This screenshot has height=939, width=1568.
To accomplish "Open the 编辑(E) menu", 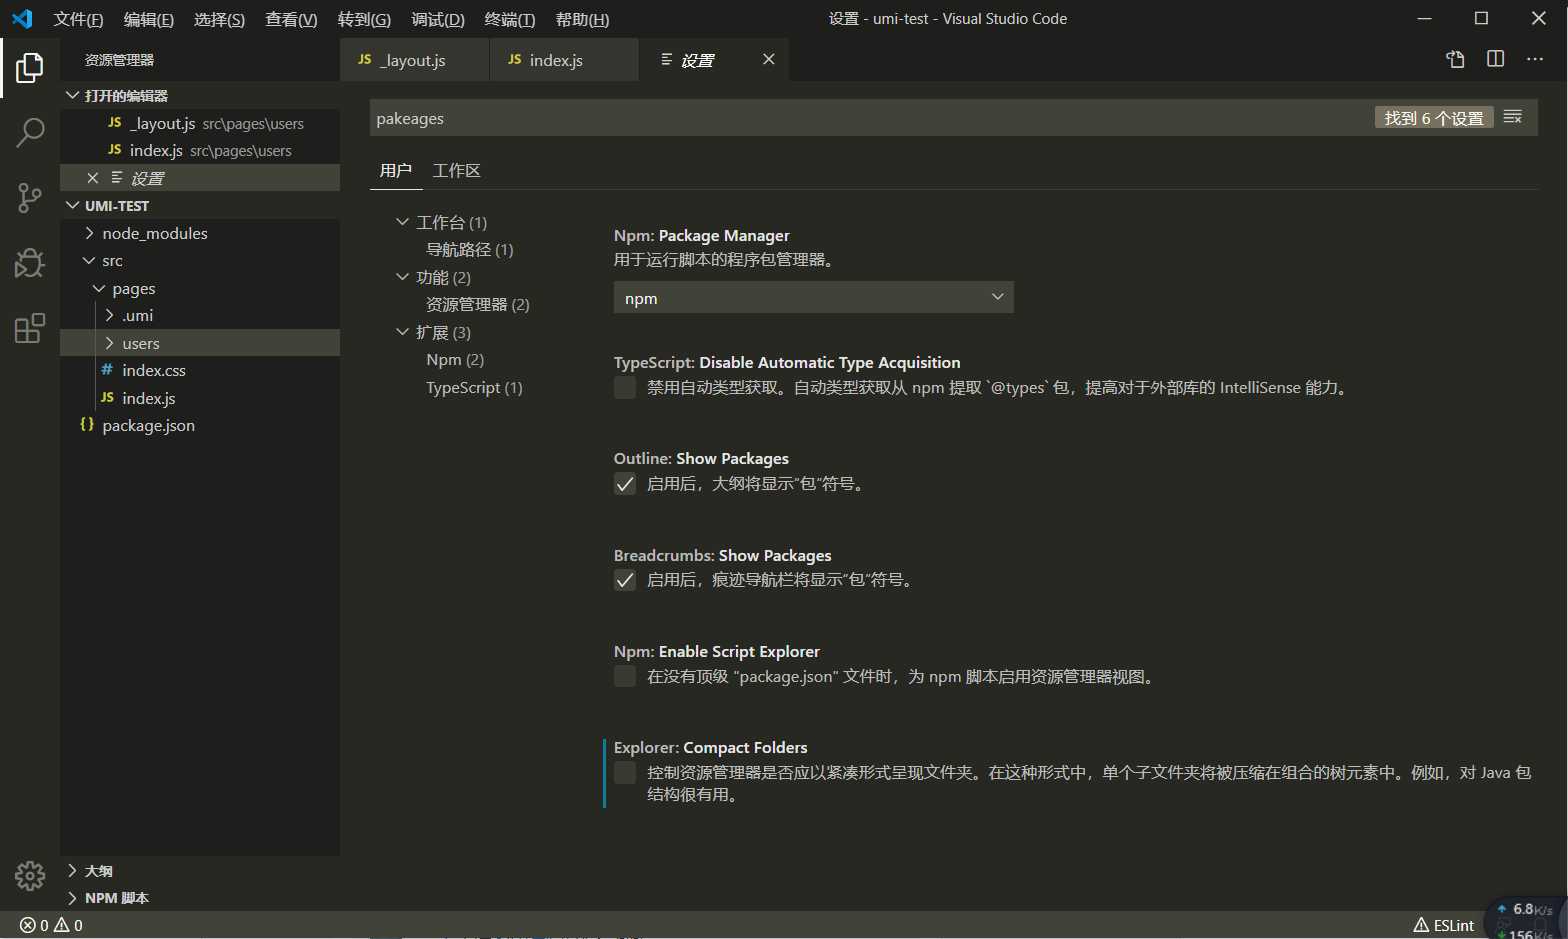I will tap(149, 19).
